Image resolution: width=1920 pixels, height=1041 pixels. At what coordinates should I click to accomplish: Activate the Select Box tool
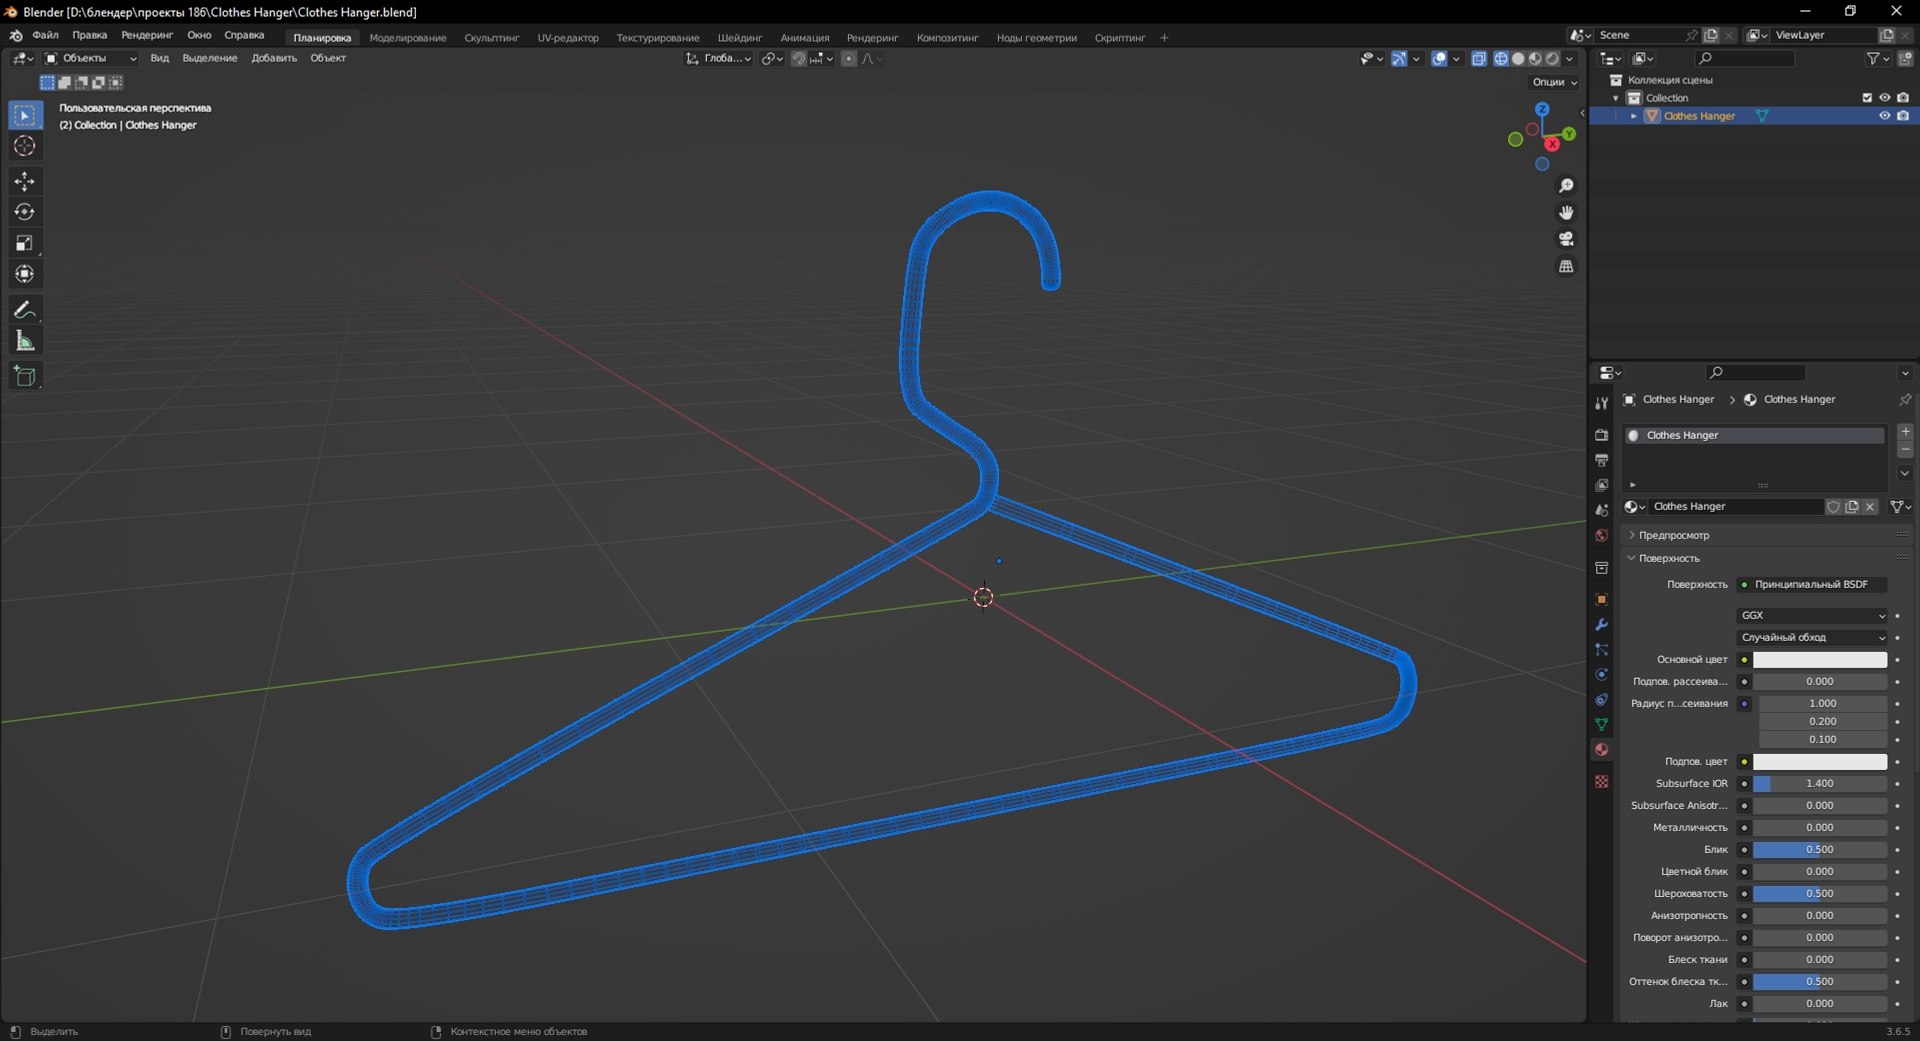25,115
